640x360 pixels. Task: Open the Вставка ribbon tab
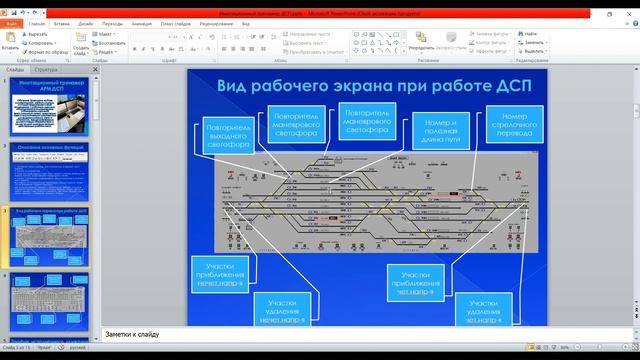click(62, 24)
